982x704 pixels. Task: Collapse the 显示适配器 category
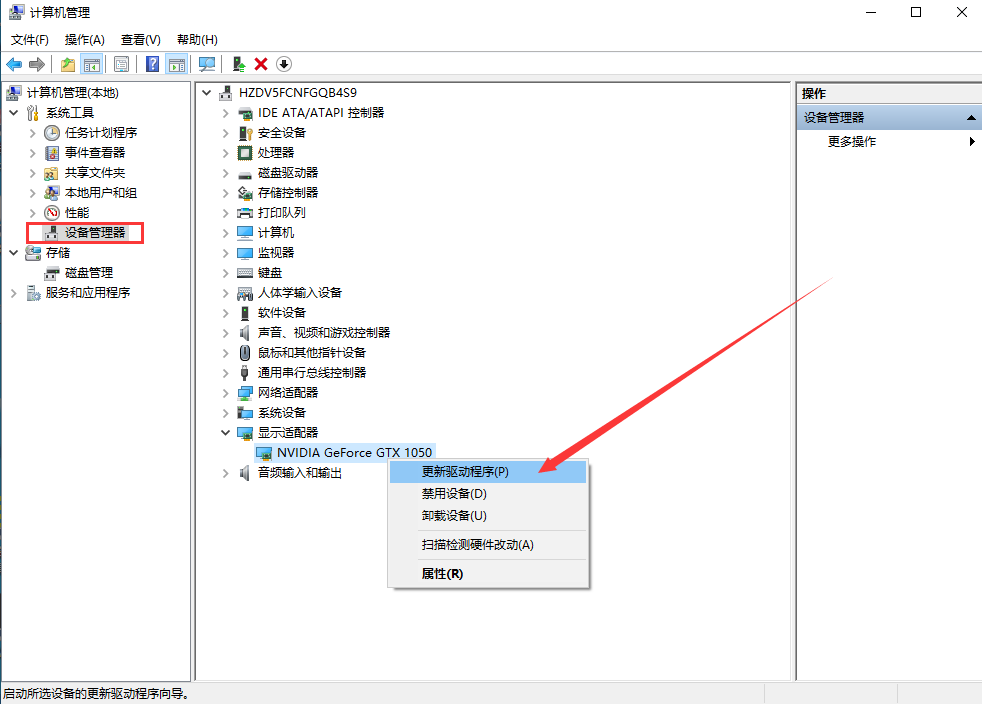pyautogui.click(x=225, y=433)
